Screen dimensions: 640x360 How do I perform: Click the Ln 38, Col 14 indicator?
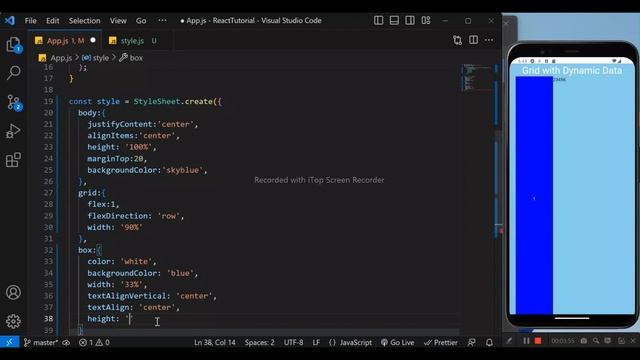pyautogui.click(x=215, y=342)
